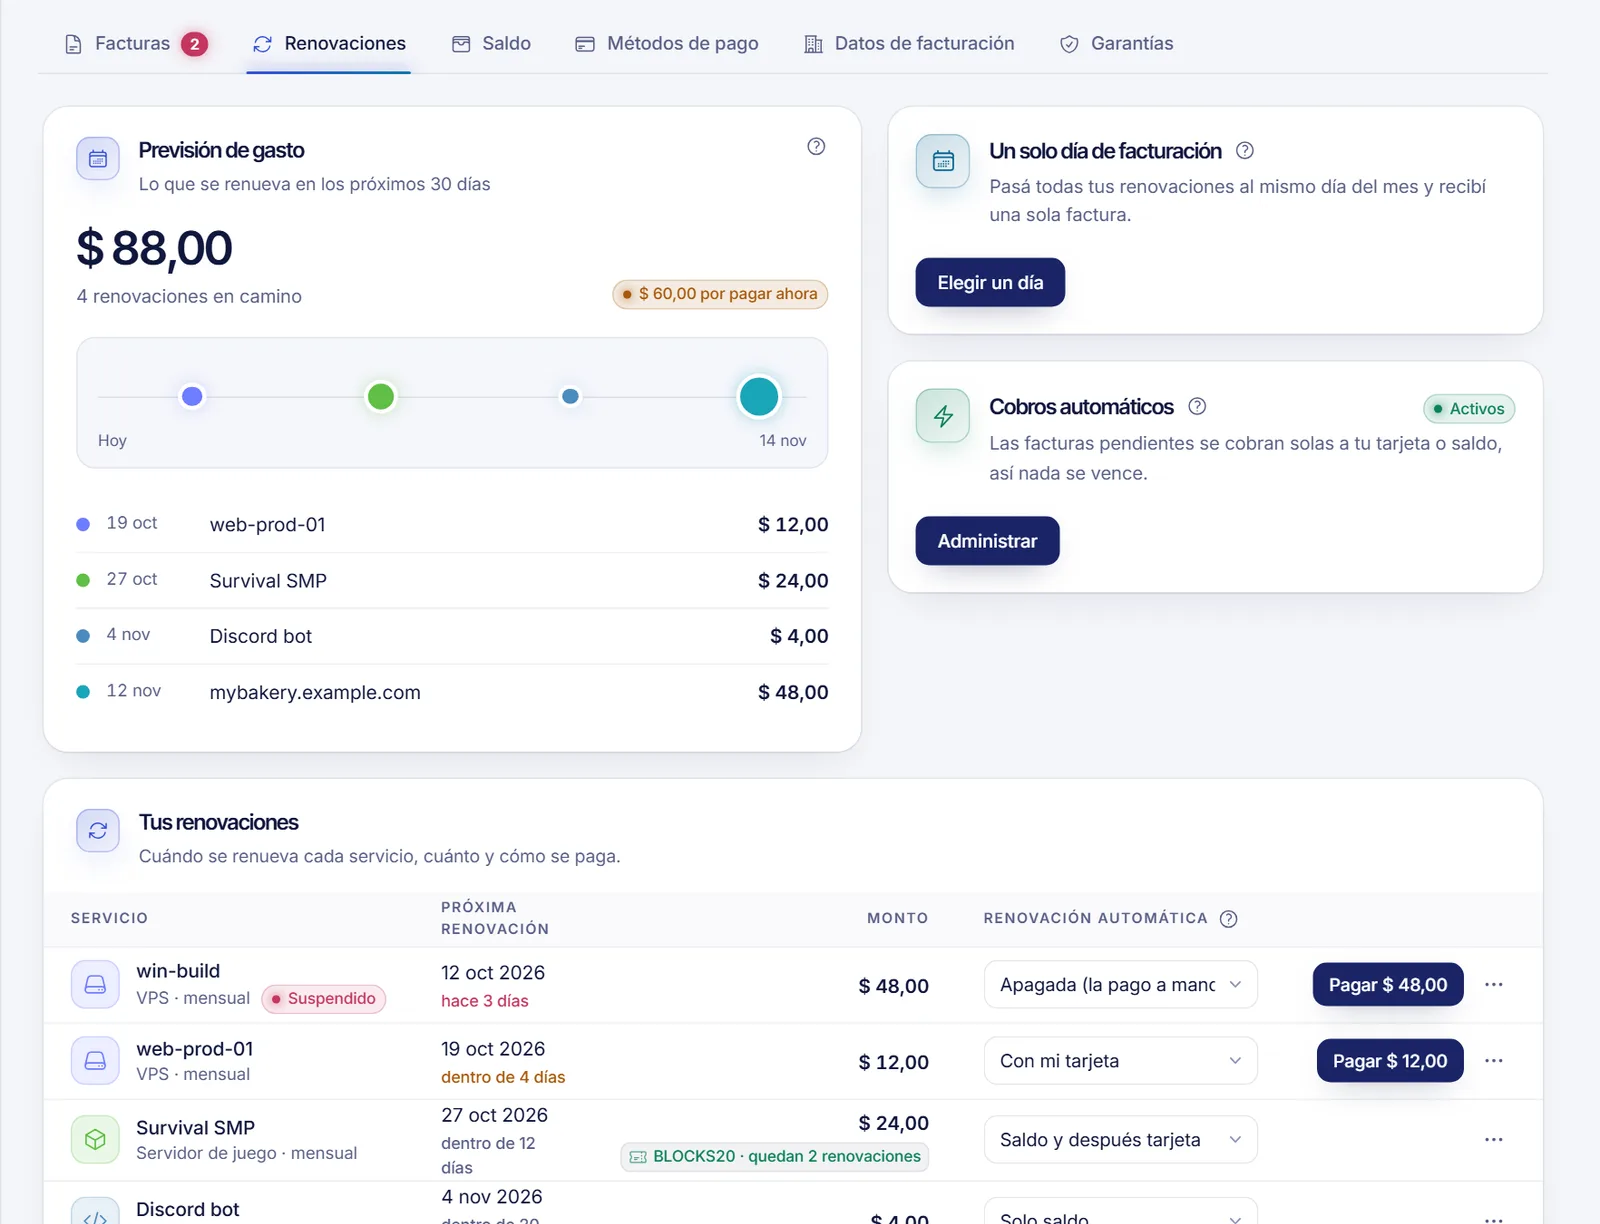
Task: Expand Solo saldo dropdown for Discord bot
Action: (x=1121, y=1212)
